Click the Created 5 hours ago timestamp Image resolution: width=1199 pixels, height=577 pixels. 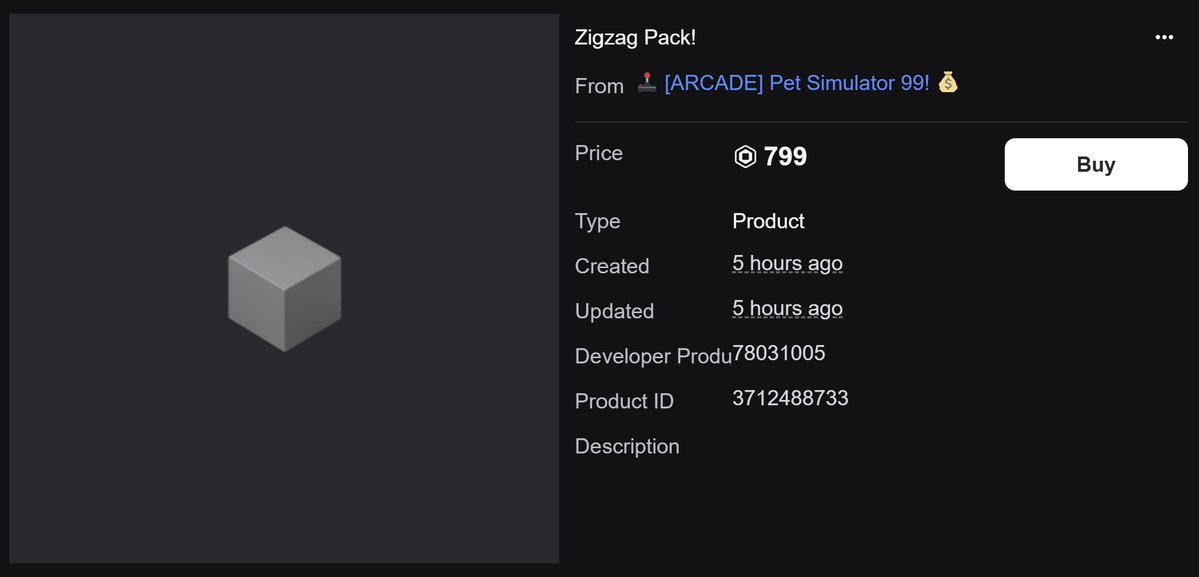pos(788,264)
